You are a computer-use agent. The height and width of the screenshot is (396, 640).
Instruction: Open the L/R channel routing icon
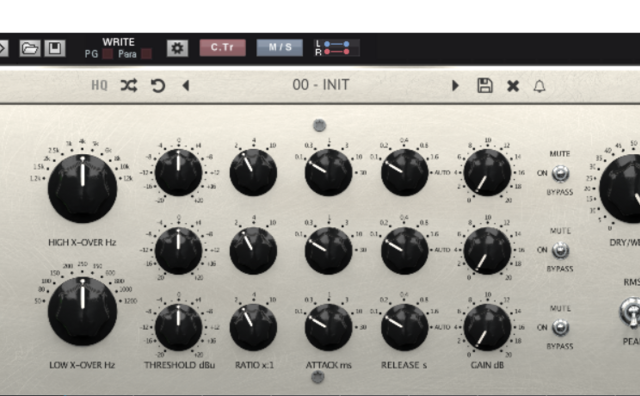tap(337, 48)
